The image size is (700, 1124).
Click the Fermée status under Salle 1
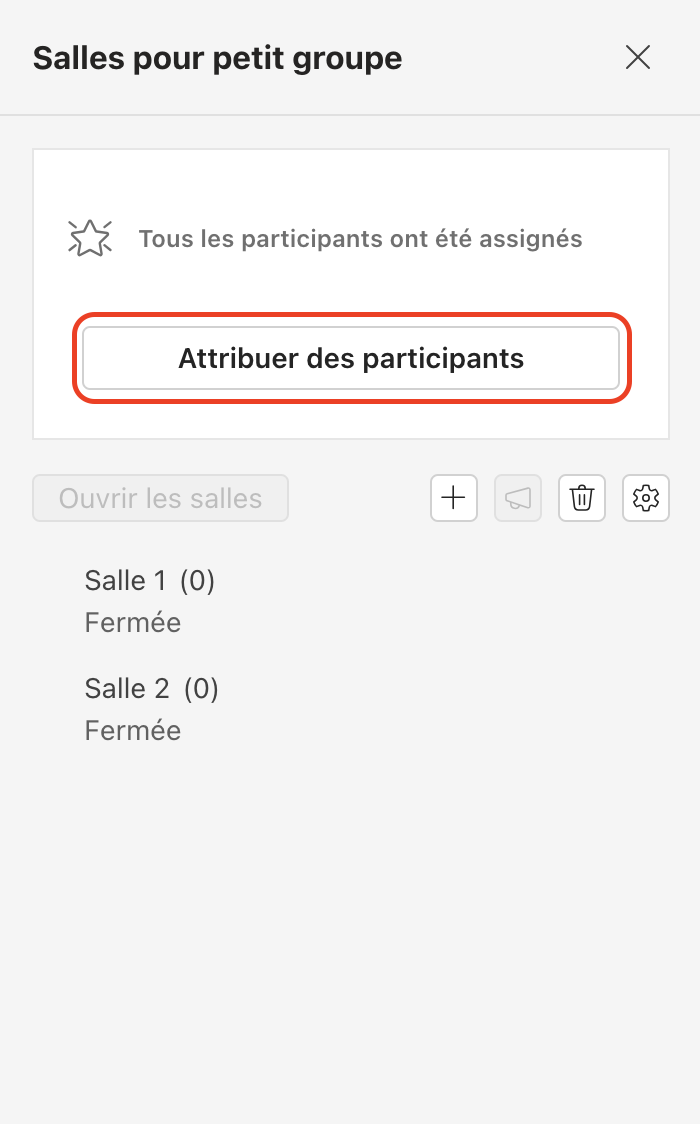click(x=133, y=622)
